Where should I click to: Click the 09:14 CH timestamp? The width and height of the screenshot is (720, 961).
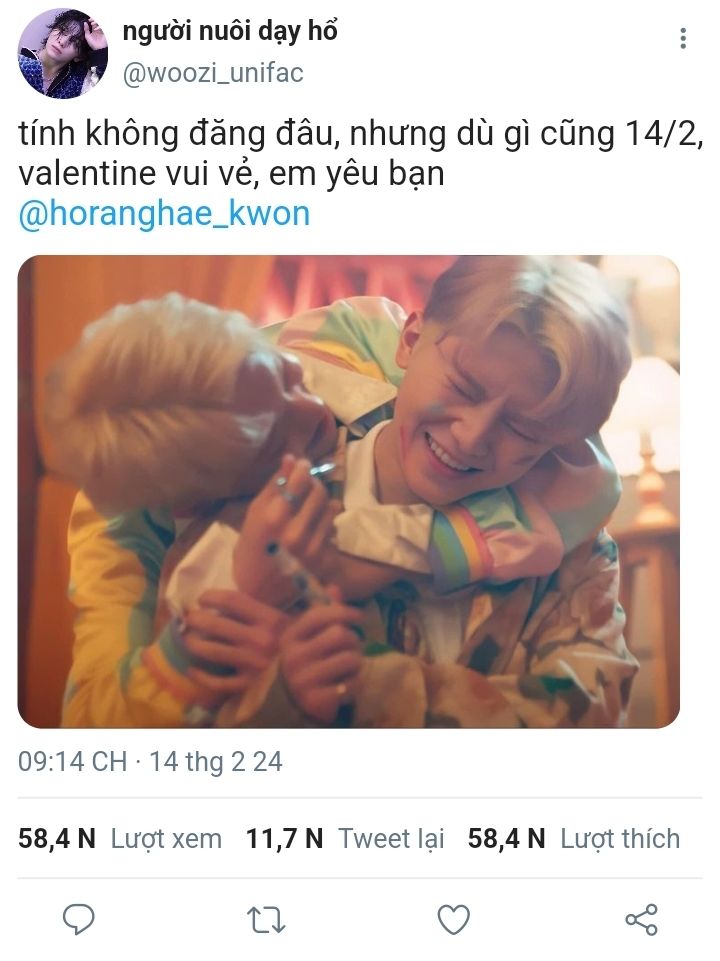click(72, 762)
